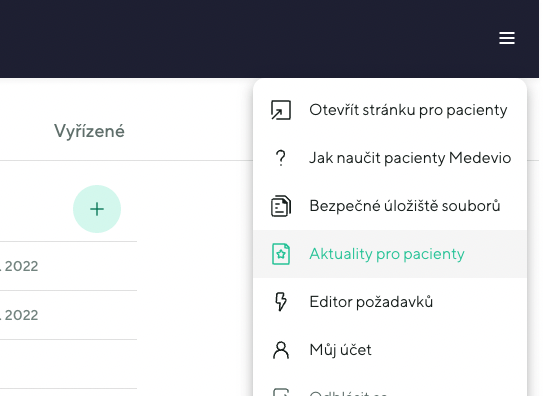Click the external link icon for patient page
The width and height of the screenshot is (543, 396).
[x=281, y=110]
